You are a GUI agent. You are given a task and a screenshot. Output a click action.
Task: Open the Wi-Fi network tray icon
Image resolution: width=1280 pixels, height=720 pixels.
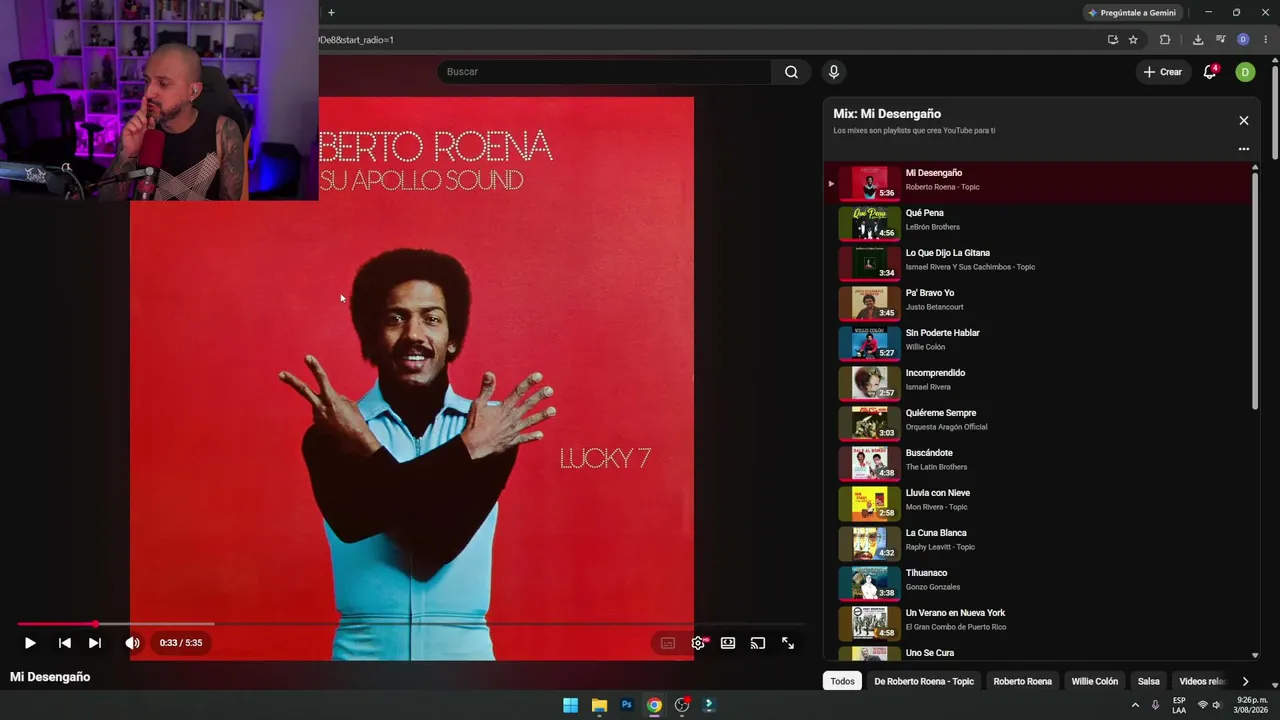[x=1203, y=705]
